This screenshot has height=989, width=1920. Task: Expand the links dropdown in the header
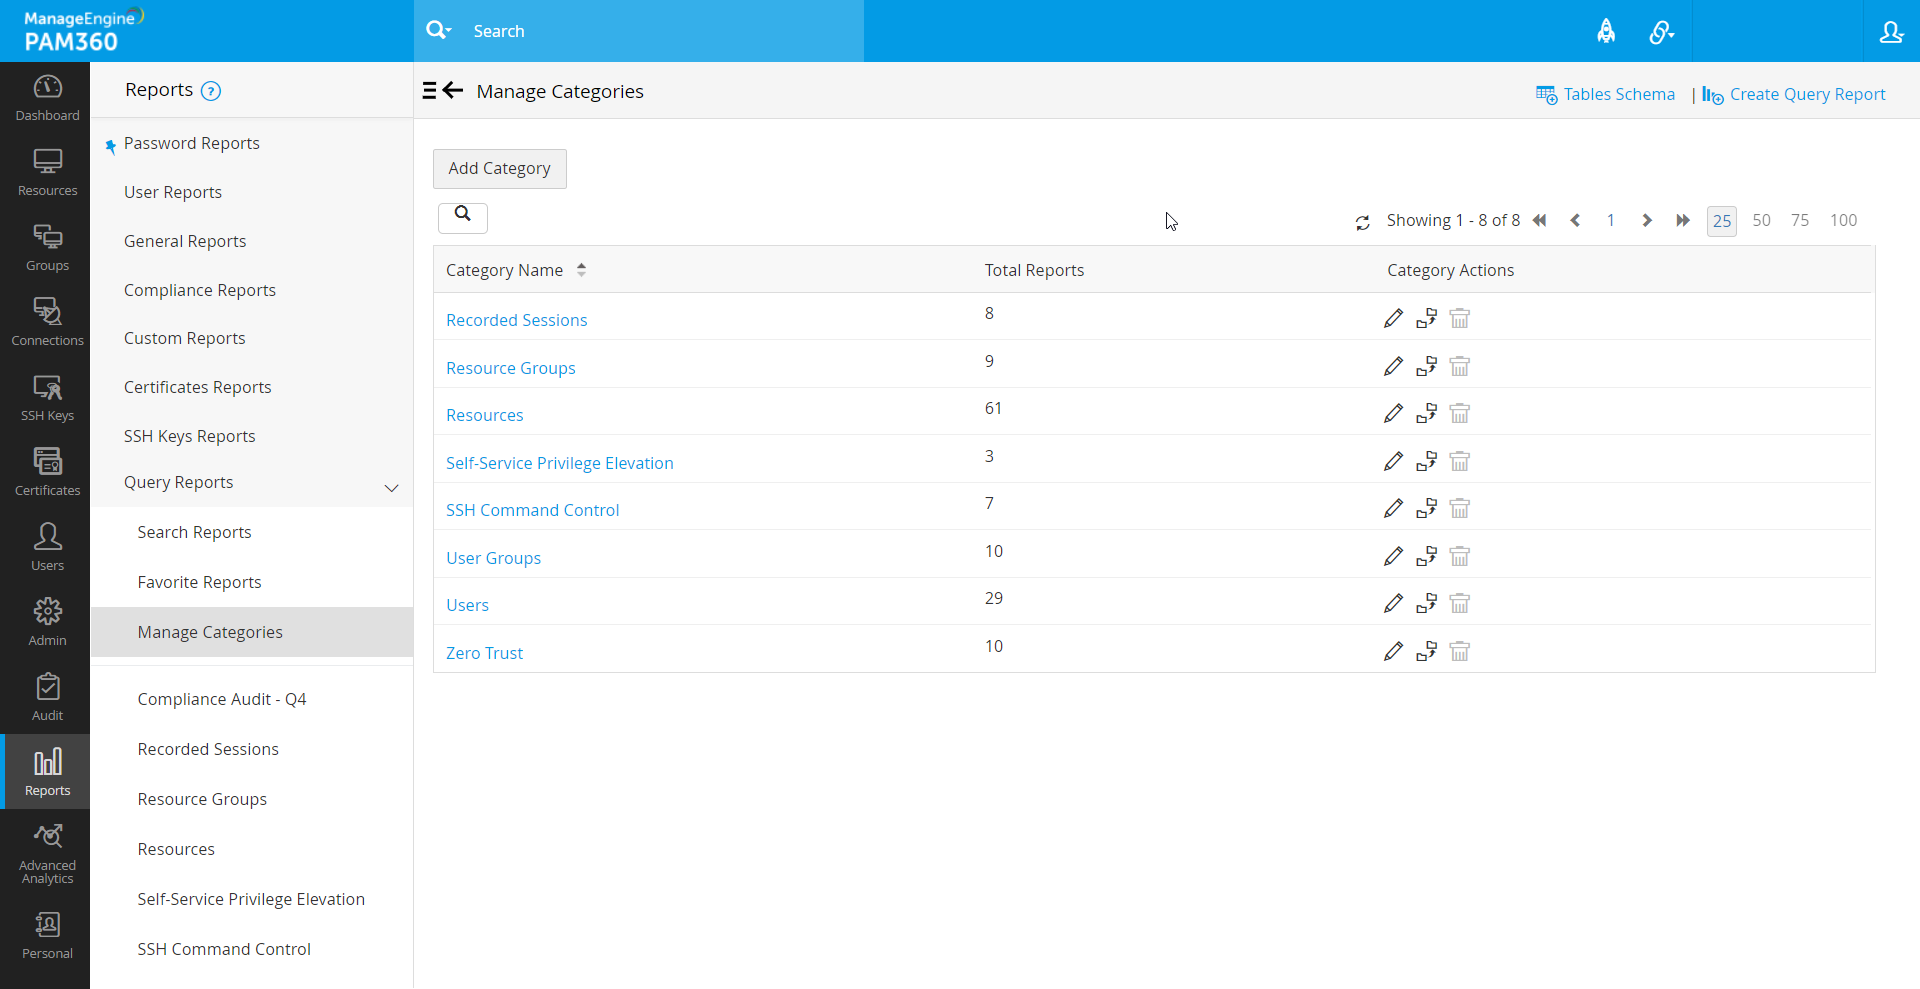pyautogui.click(x=1661, y=31)
